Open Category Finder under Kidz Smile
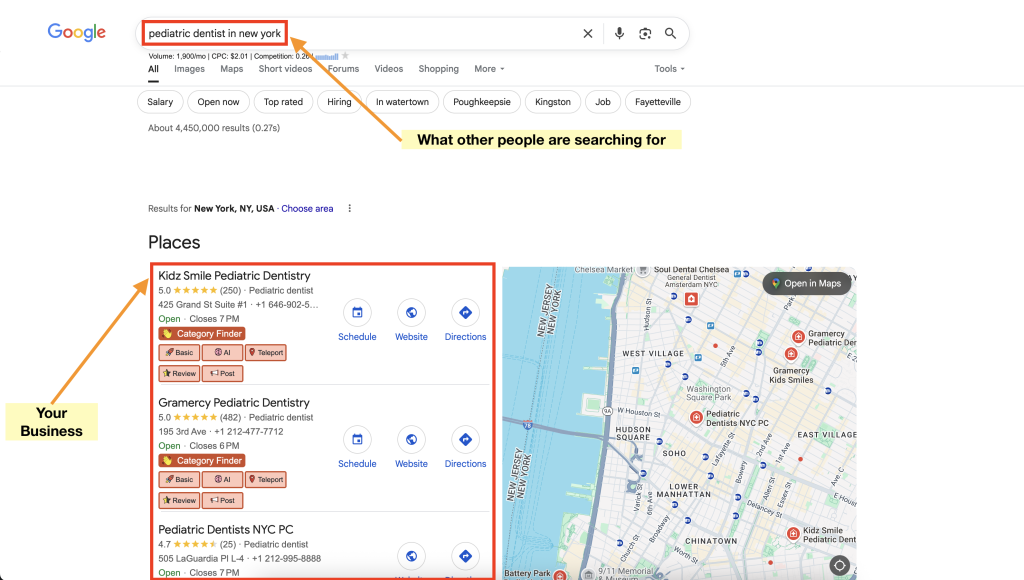Screen dimensions: 1024x580 202,334
